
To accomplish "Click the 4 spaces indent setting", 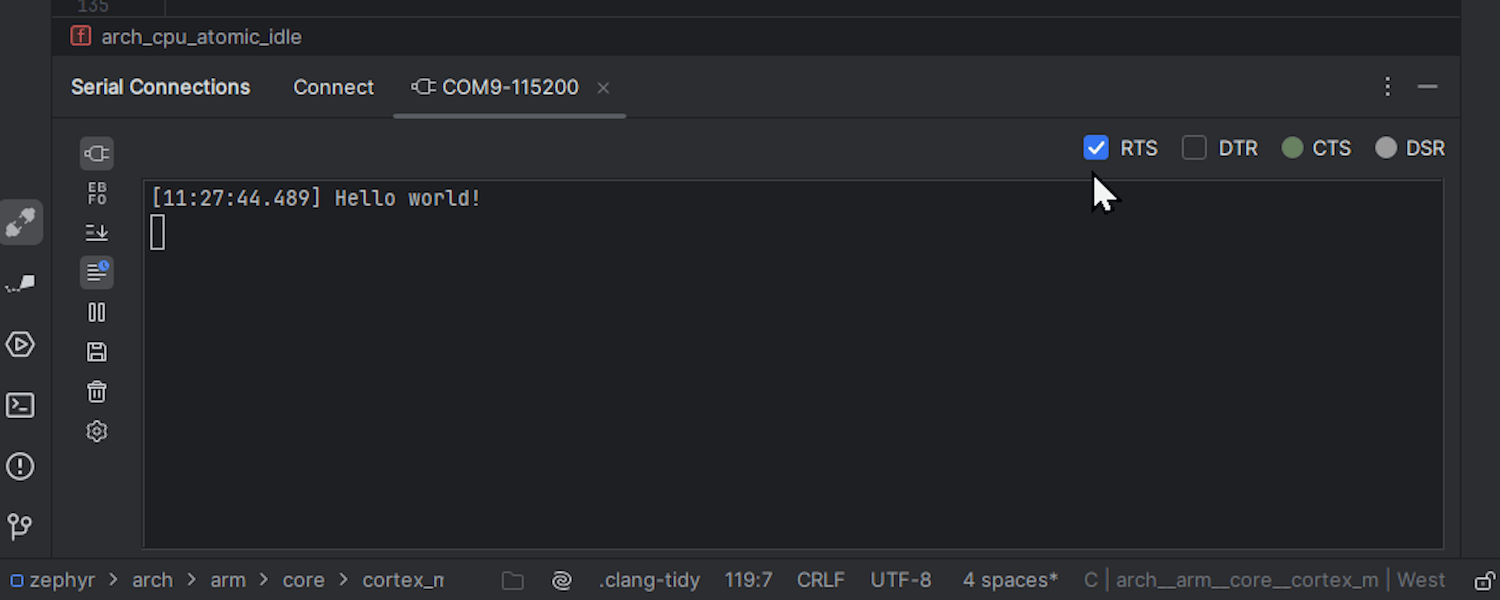I will click(x=1010, y=580).
